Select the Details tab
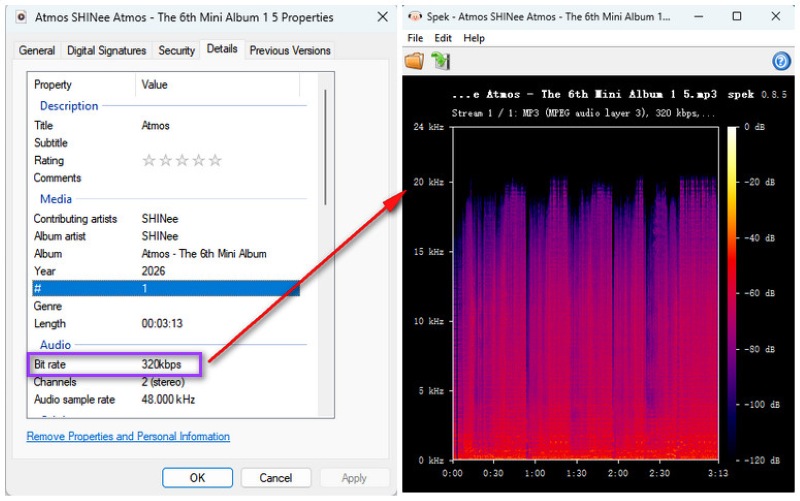The height and width of the screenshot is (501, 800). 222,49
